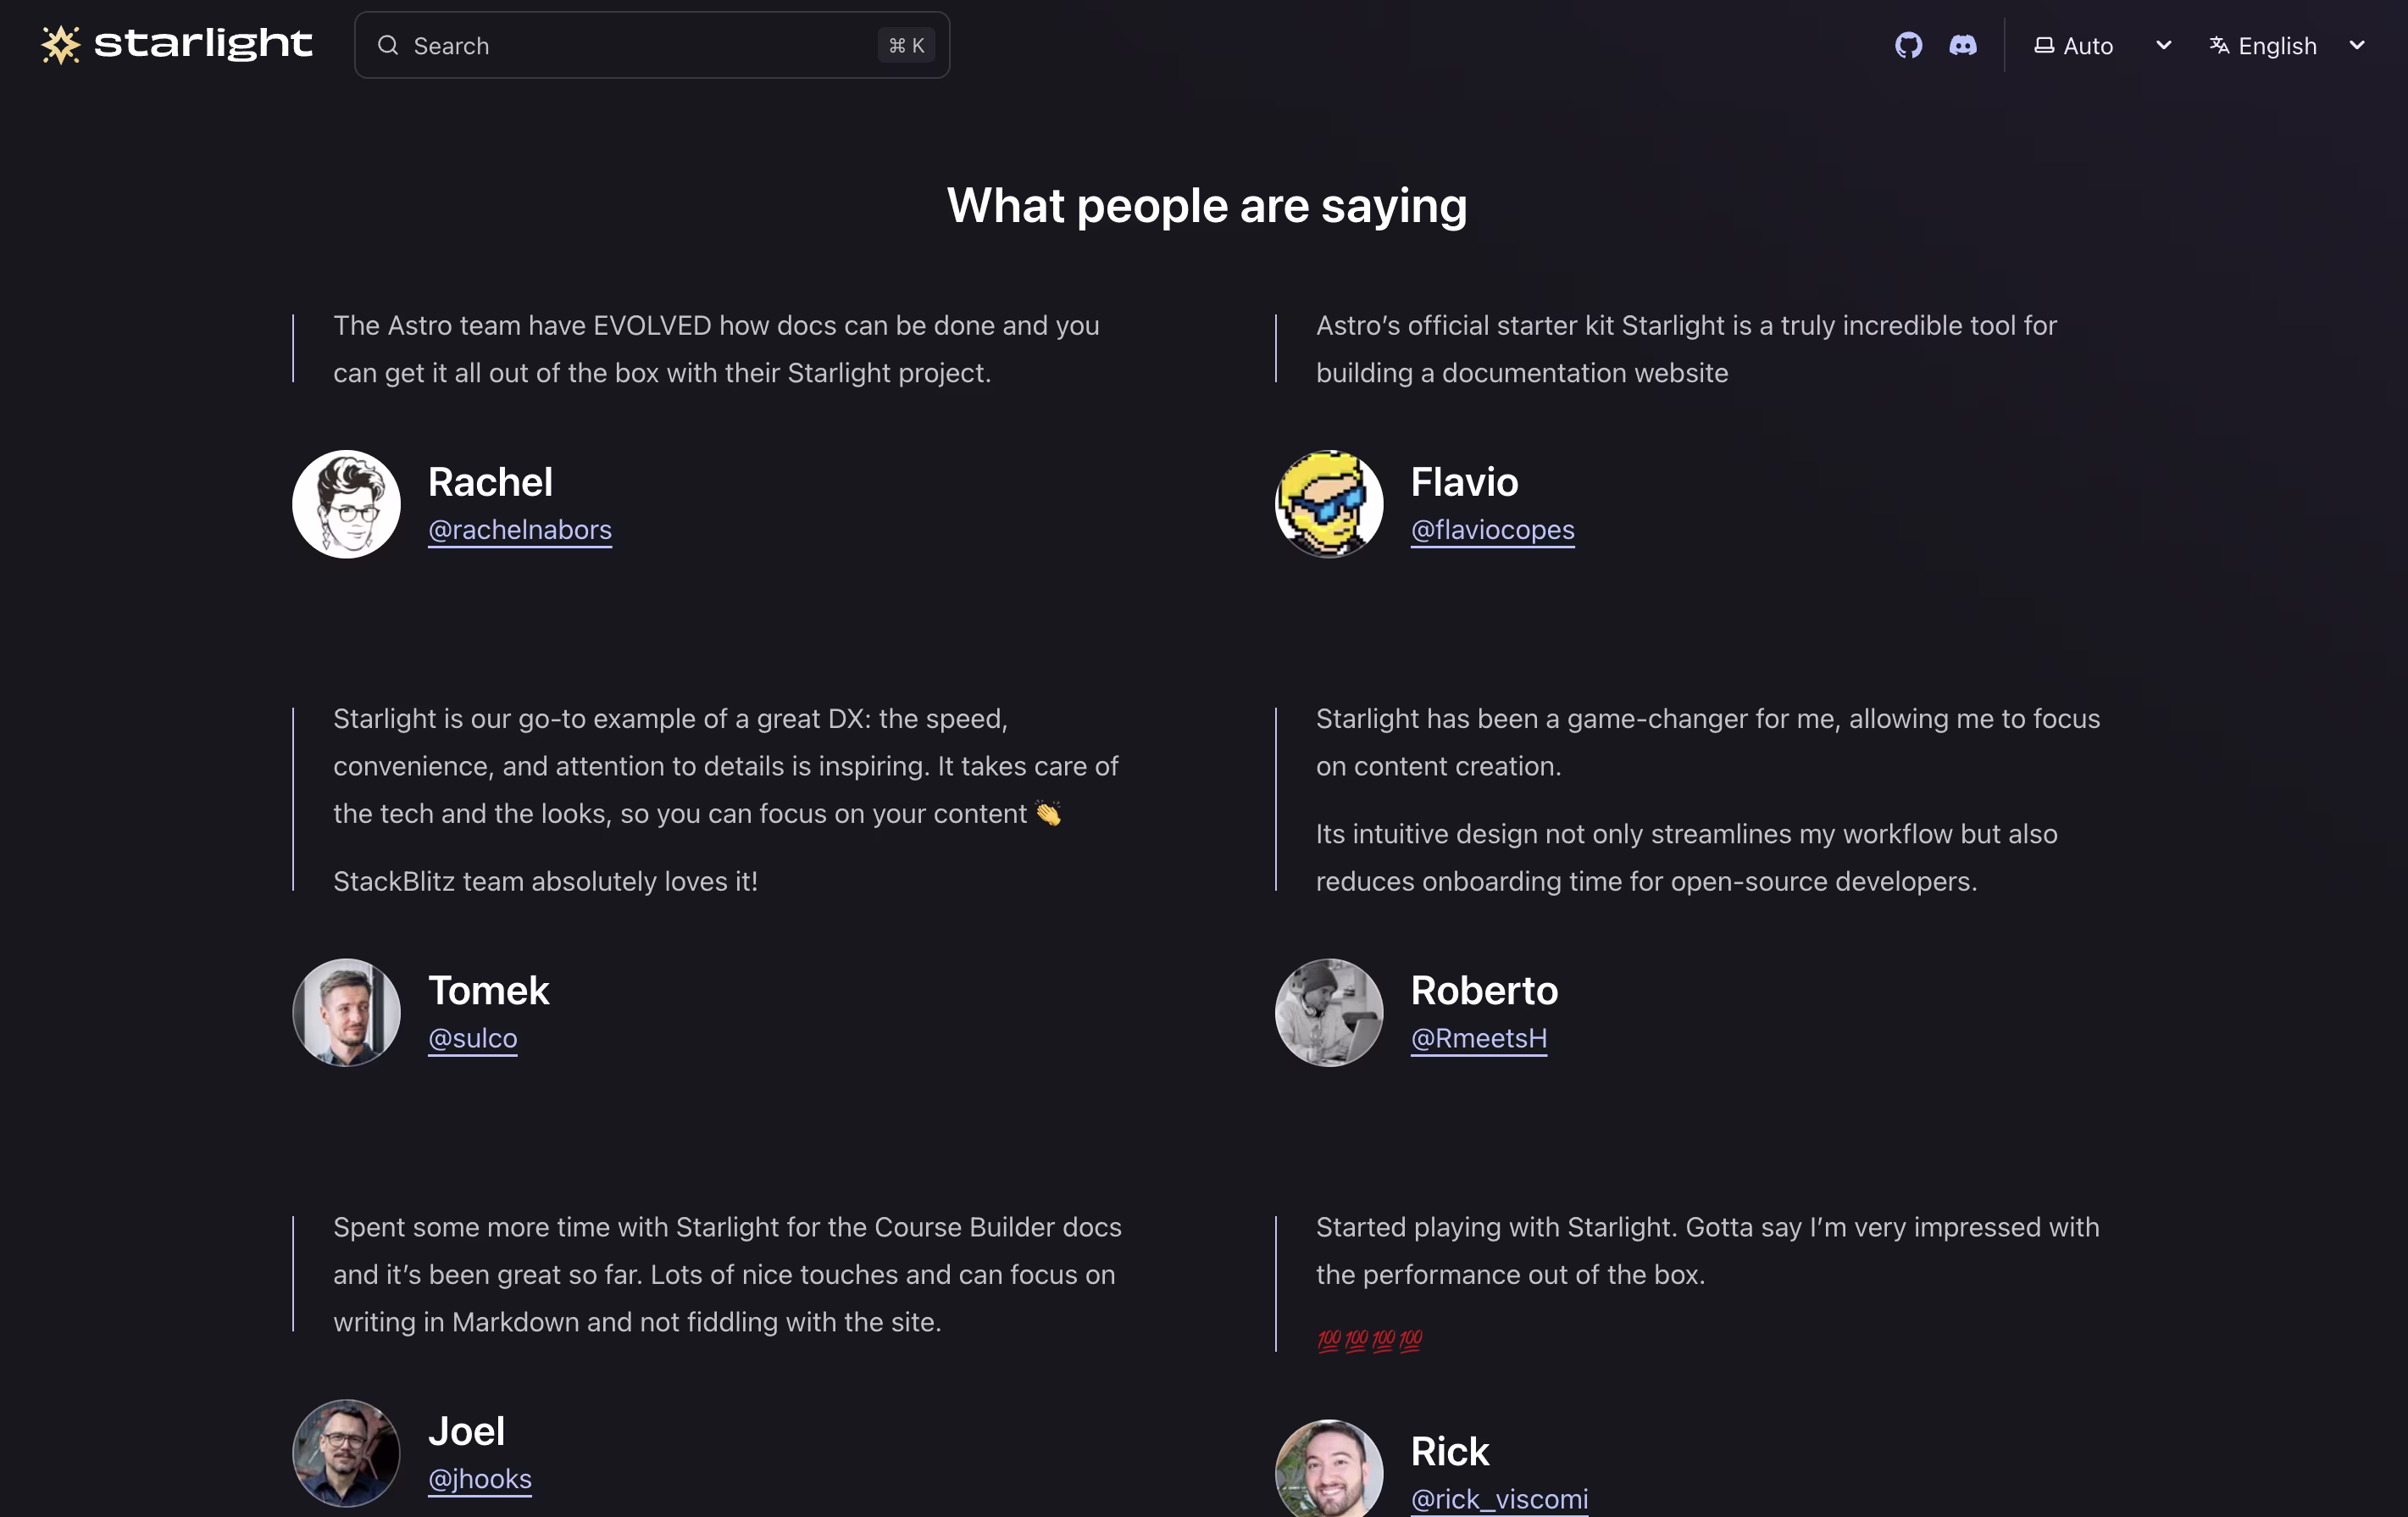Image resolution: width=2408 pixels, height=1517 pixels.
Task: Click the Starlight logo star icon
Action: pyautogui.click(x=59, y=44)
